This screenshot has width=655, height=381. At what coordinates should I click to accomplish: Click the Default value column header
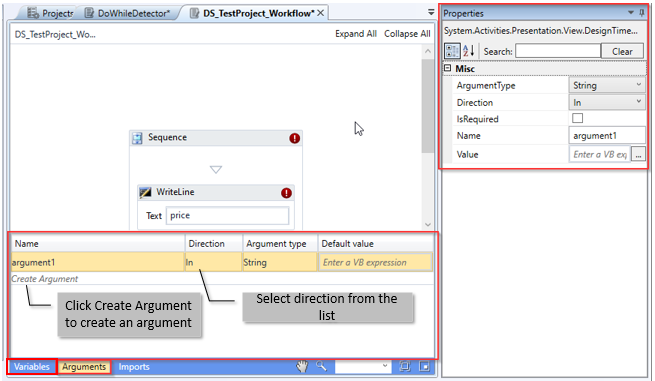[x=376, y=244]
